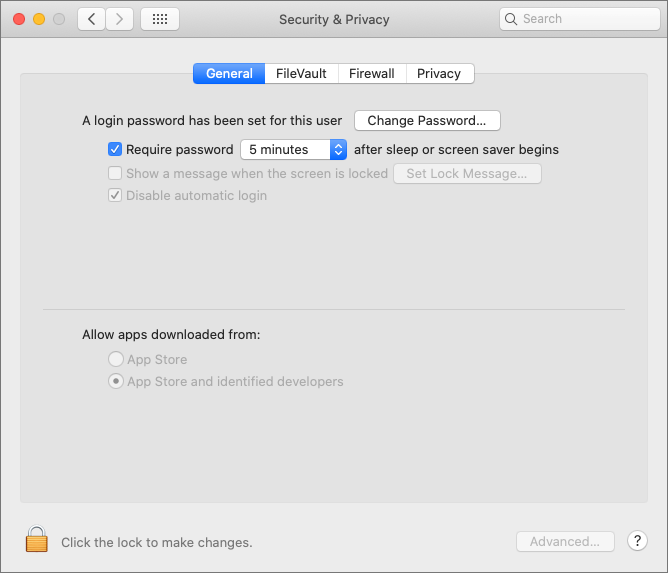The width and height of the screenshot is (668, 573).
Task: Select the App Store radio button
Action: pyautogui.click(x=116, y=360)
